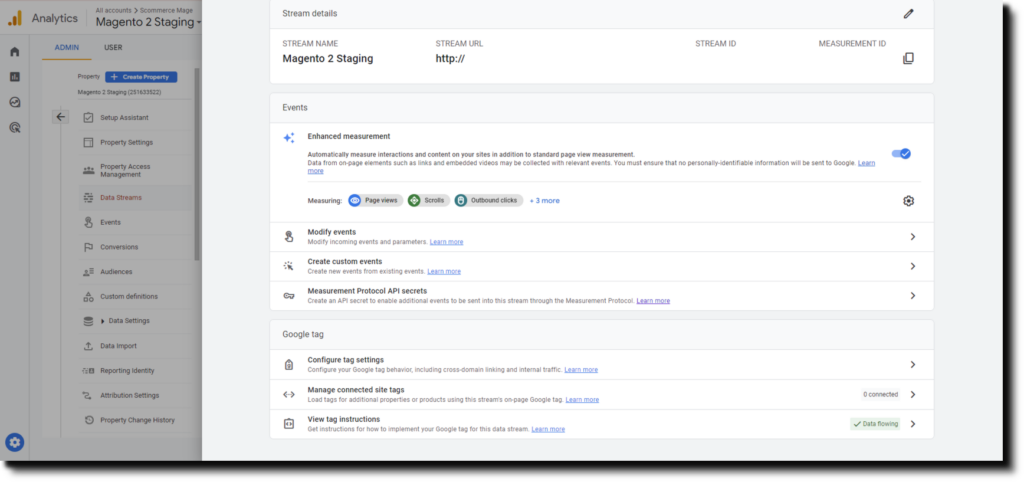Open the Advertising icon in left rail

coord(14,127)
